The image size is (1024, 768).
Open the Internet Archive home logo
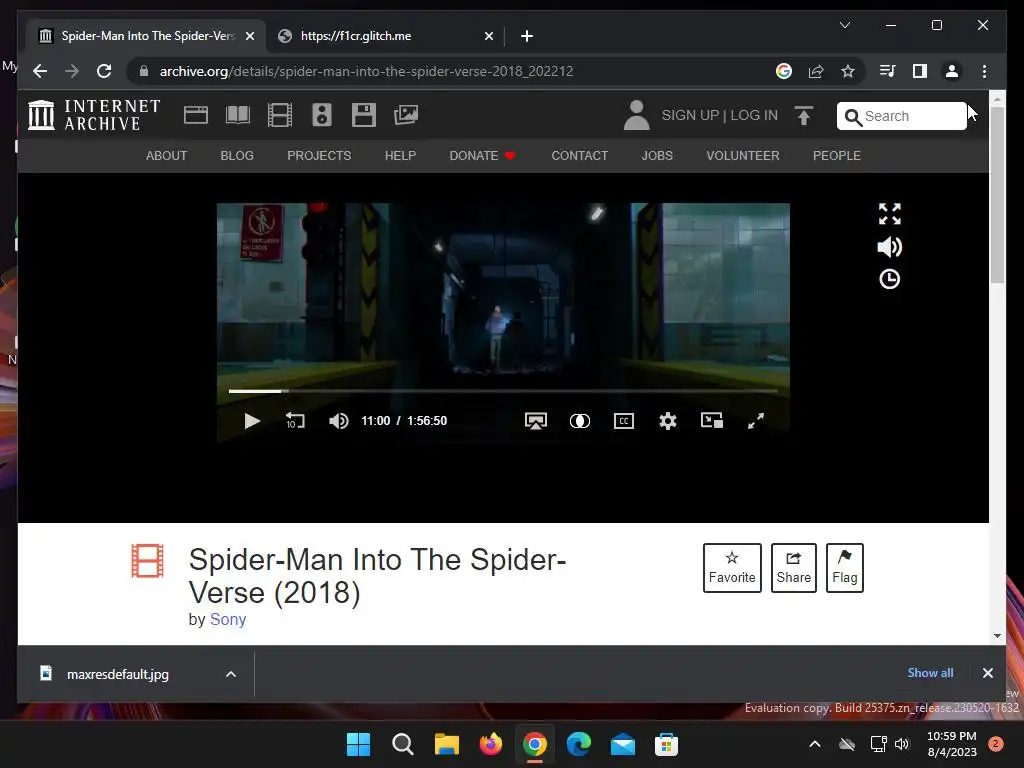[x=95, y=115]
